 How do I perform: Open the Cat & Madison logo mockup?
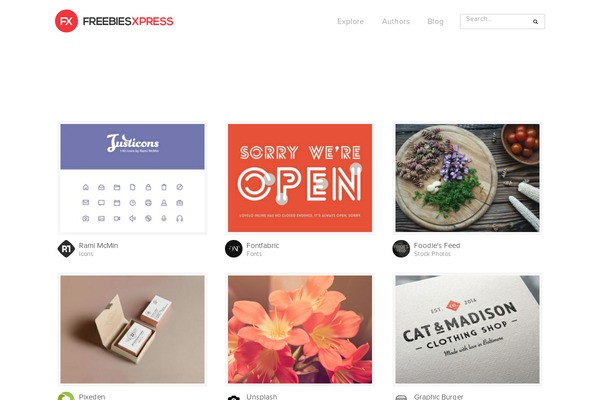coord(467,330)
